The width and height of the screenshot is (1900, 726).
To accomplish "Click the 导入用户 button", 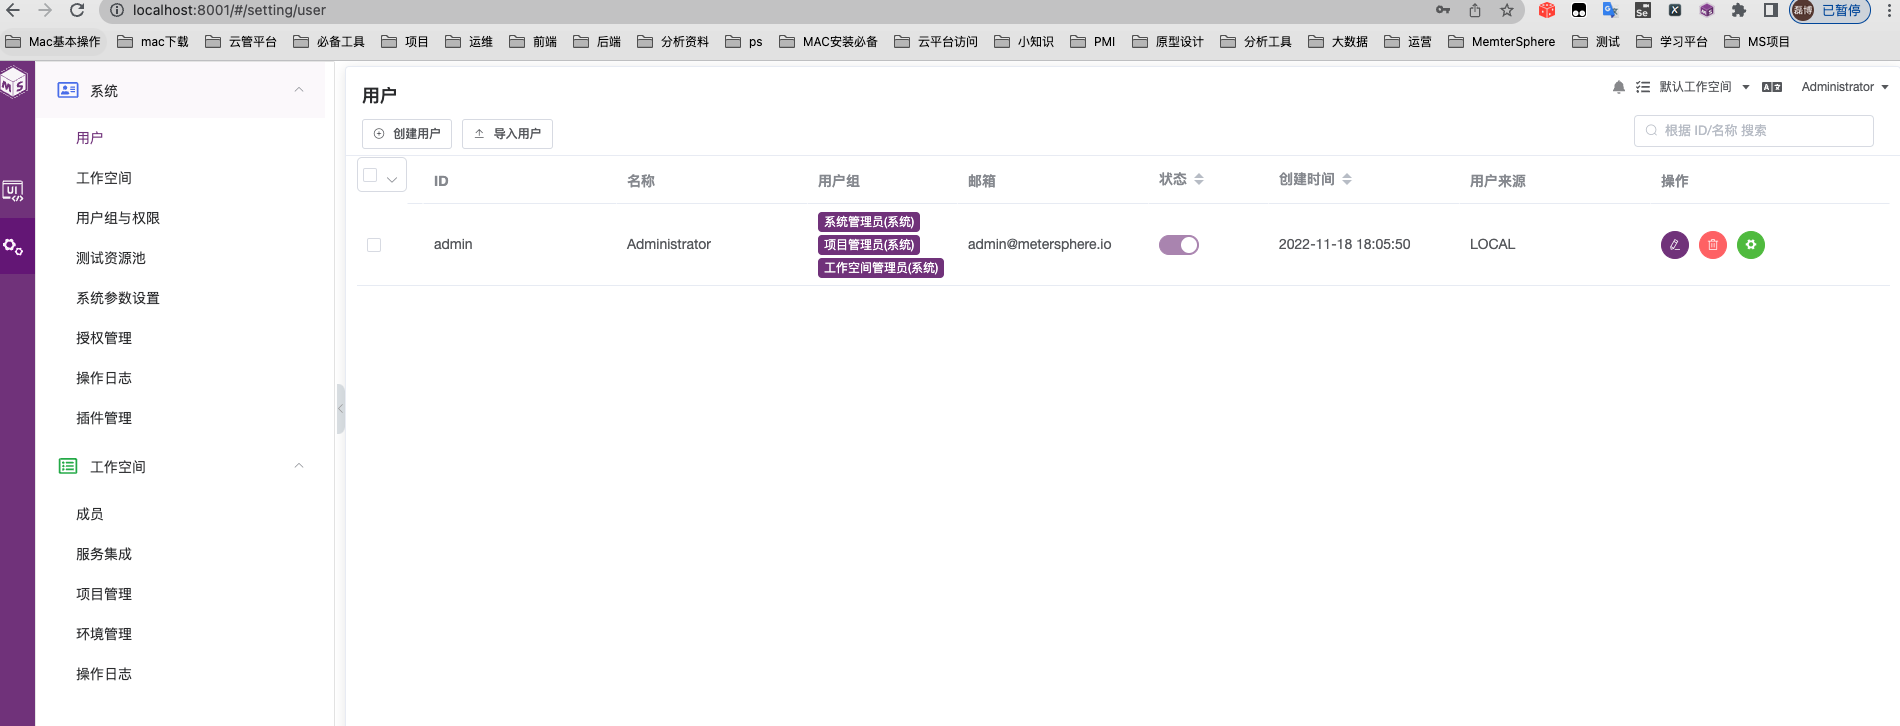I will [507, 134].
